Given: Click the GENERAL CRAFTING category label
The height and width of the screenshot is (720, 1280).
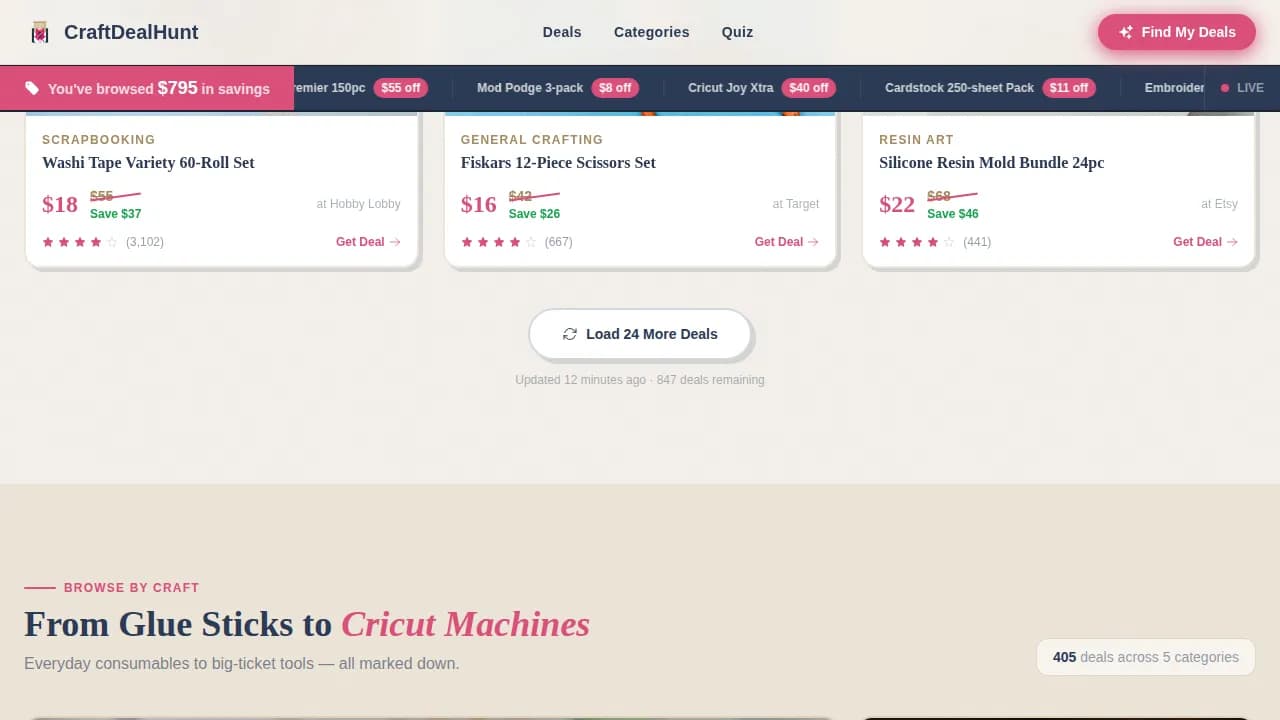Looking at the screenshot, I should (532, 140).
